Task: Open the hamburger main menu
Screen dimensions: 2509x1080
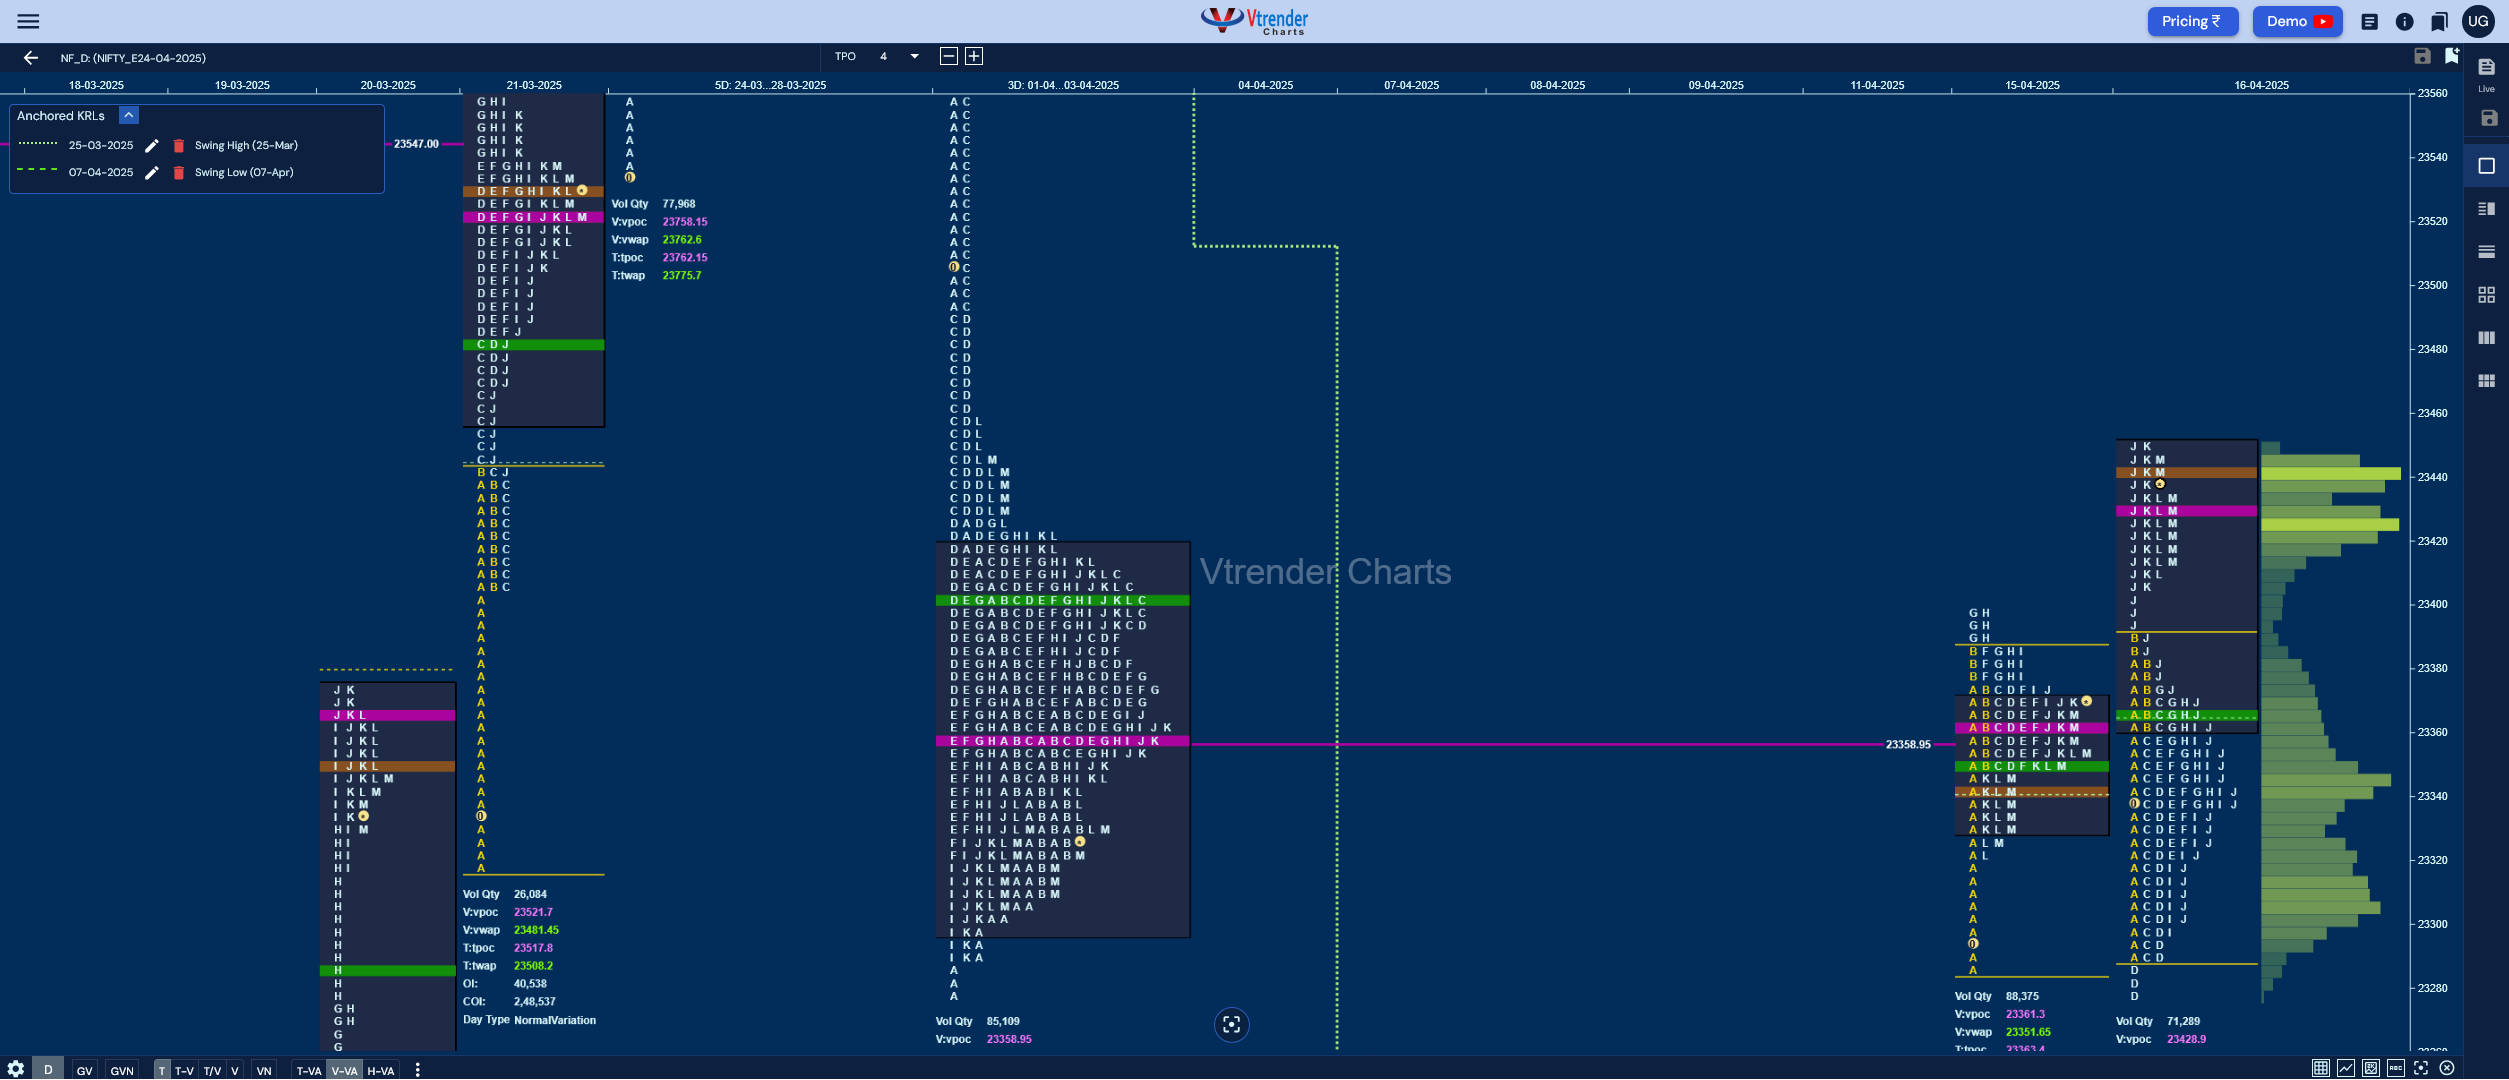Action: click(28, 21)
